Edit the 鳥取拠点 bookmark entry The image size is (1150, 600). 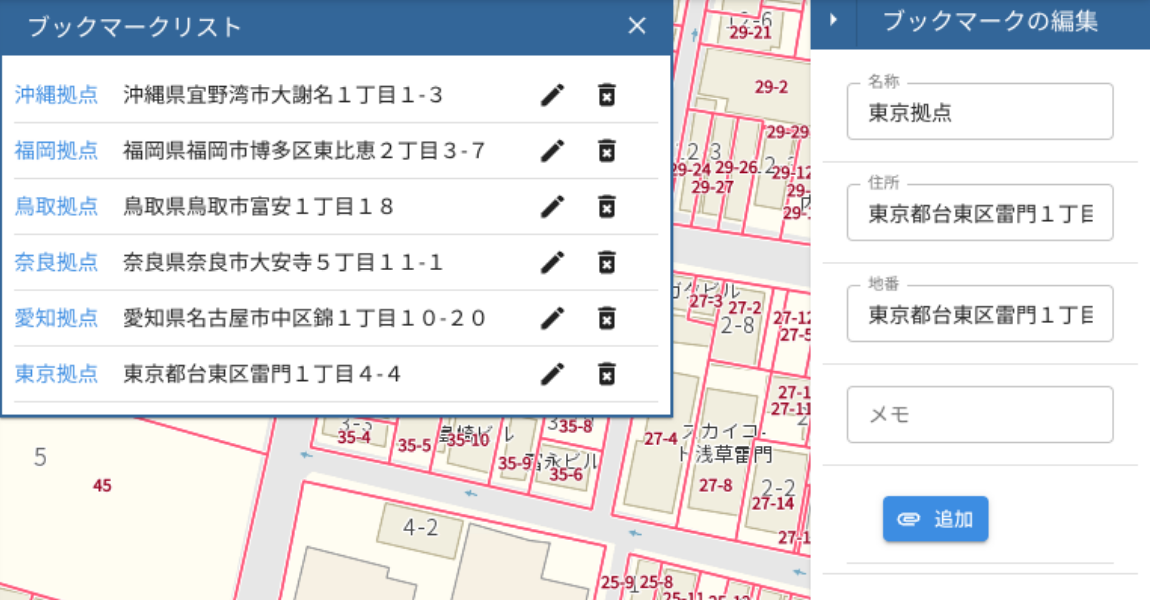pyautogui.click(x=552, y=206)
